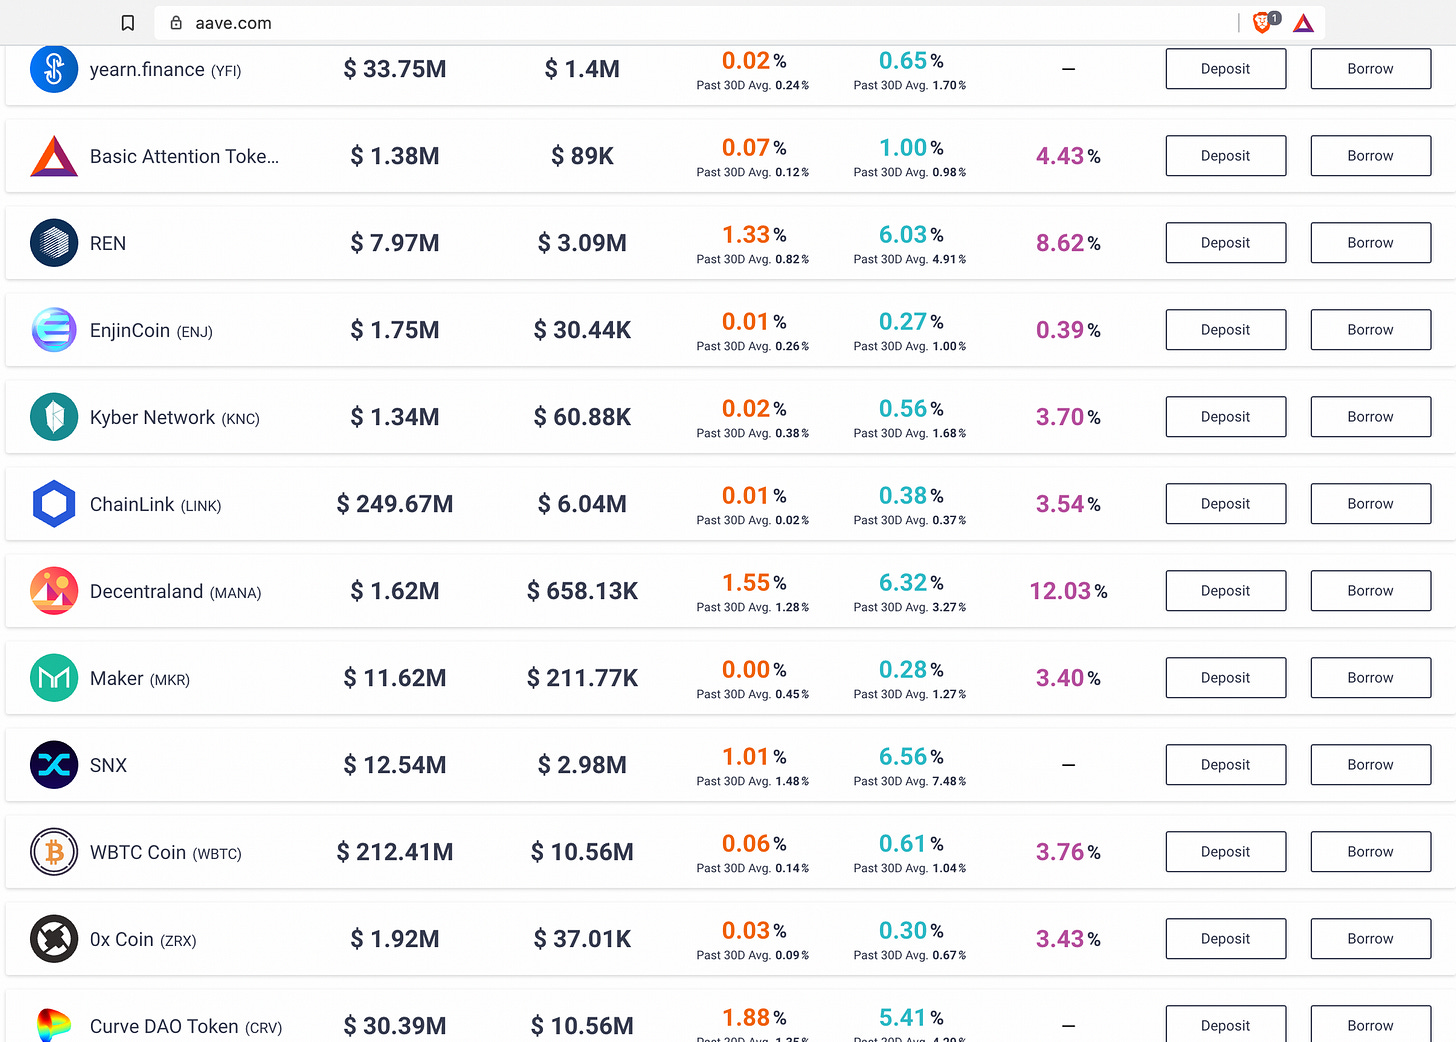Borrow SNX
This screenshot has height=1042, width=1456.
[1371, 765]
